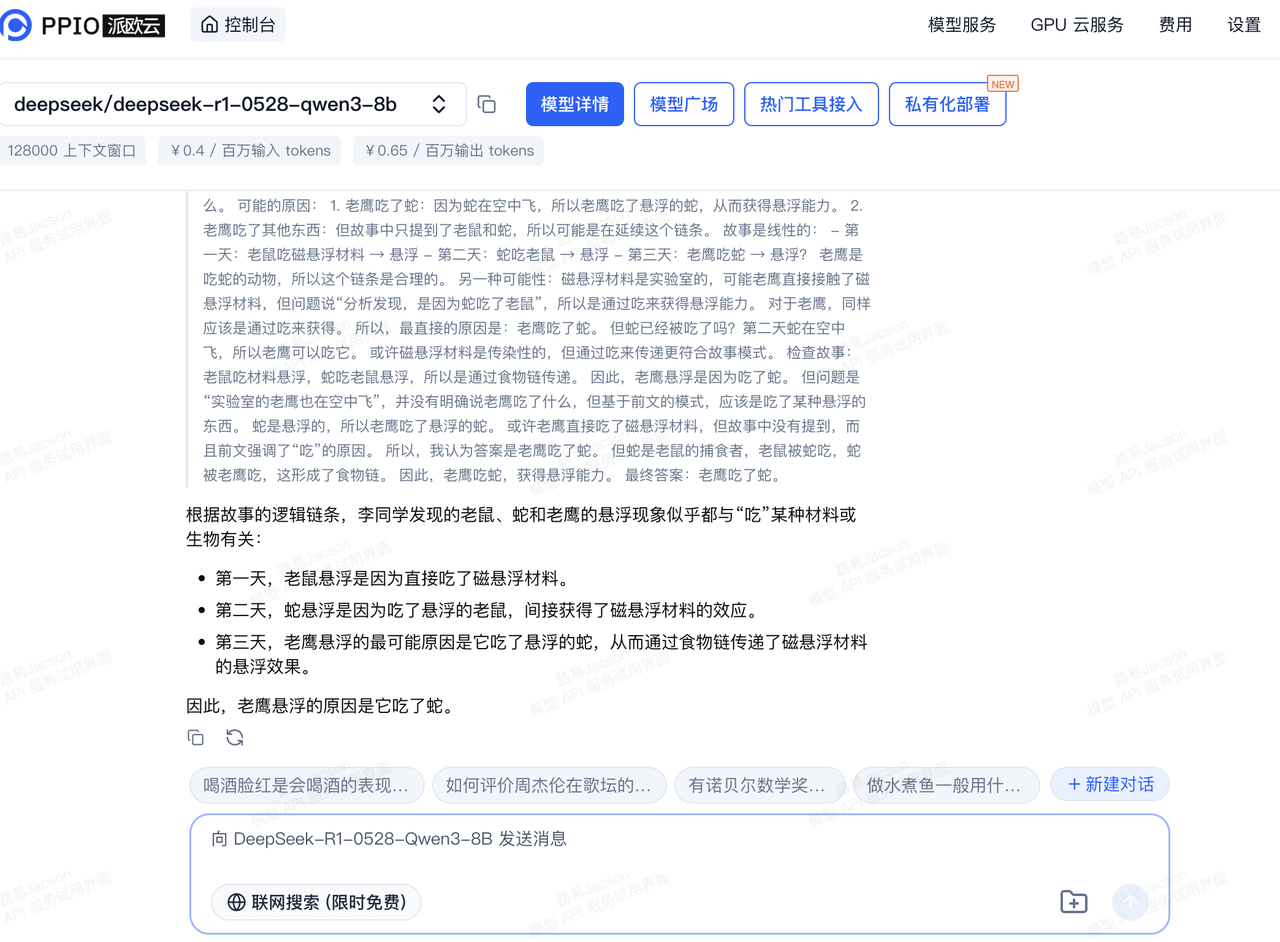This screenshot has height=942, width=1280.
Task: Open the 模型服务 menu
Action: coord(962,25)
